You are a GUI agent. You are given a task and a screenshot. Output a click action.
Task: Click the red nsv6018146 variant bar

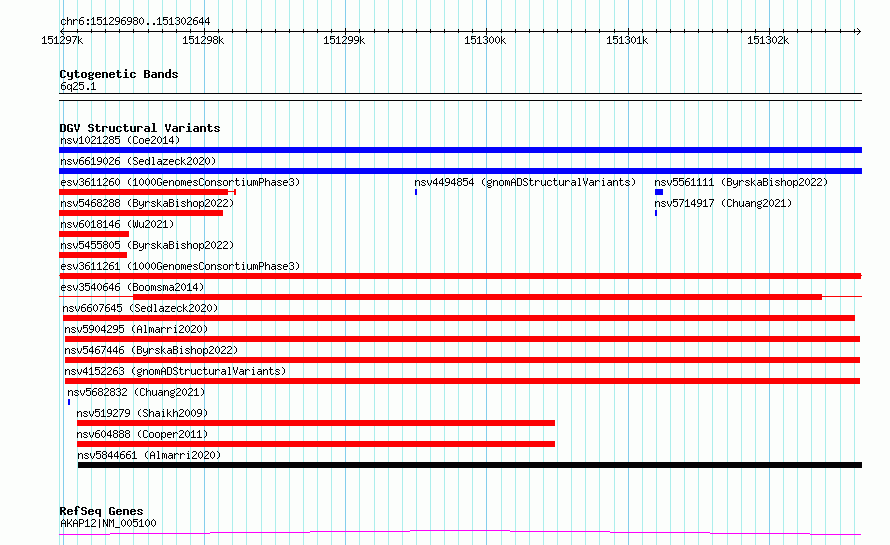tap(94, 234)
